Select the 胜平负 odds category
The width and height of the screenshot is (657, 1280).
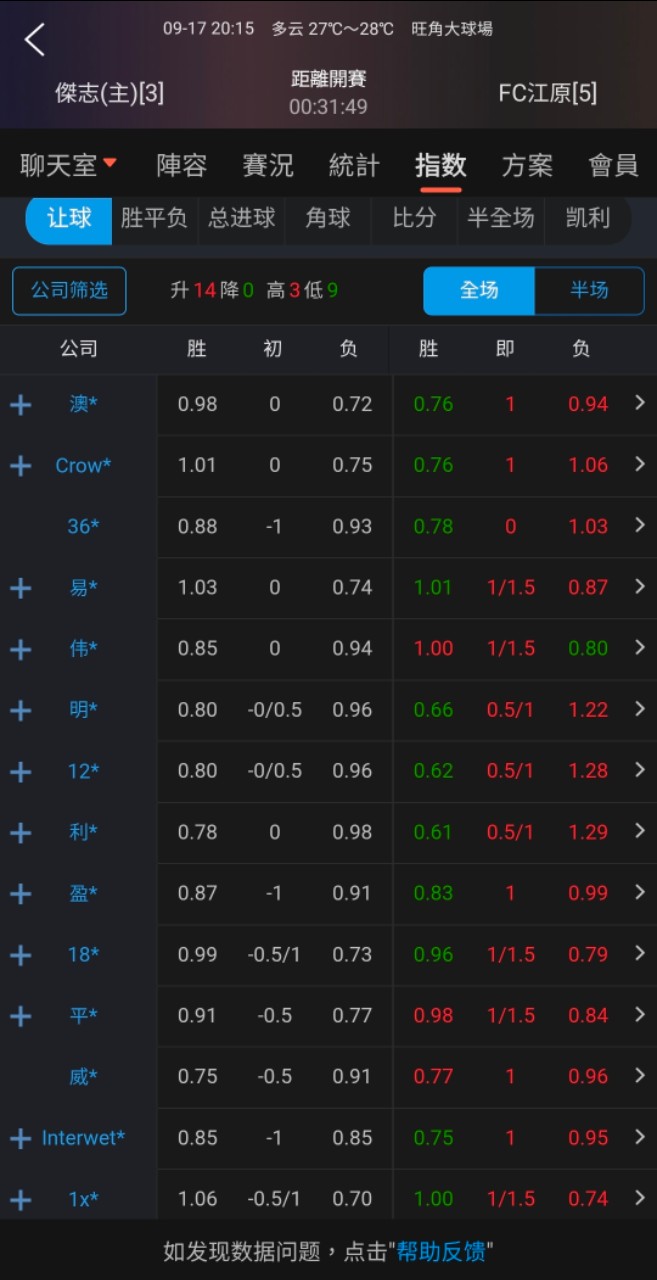point(154,218)
